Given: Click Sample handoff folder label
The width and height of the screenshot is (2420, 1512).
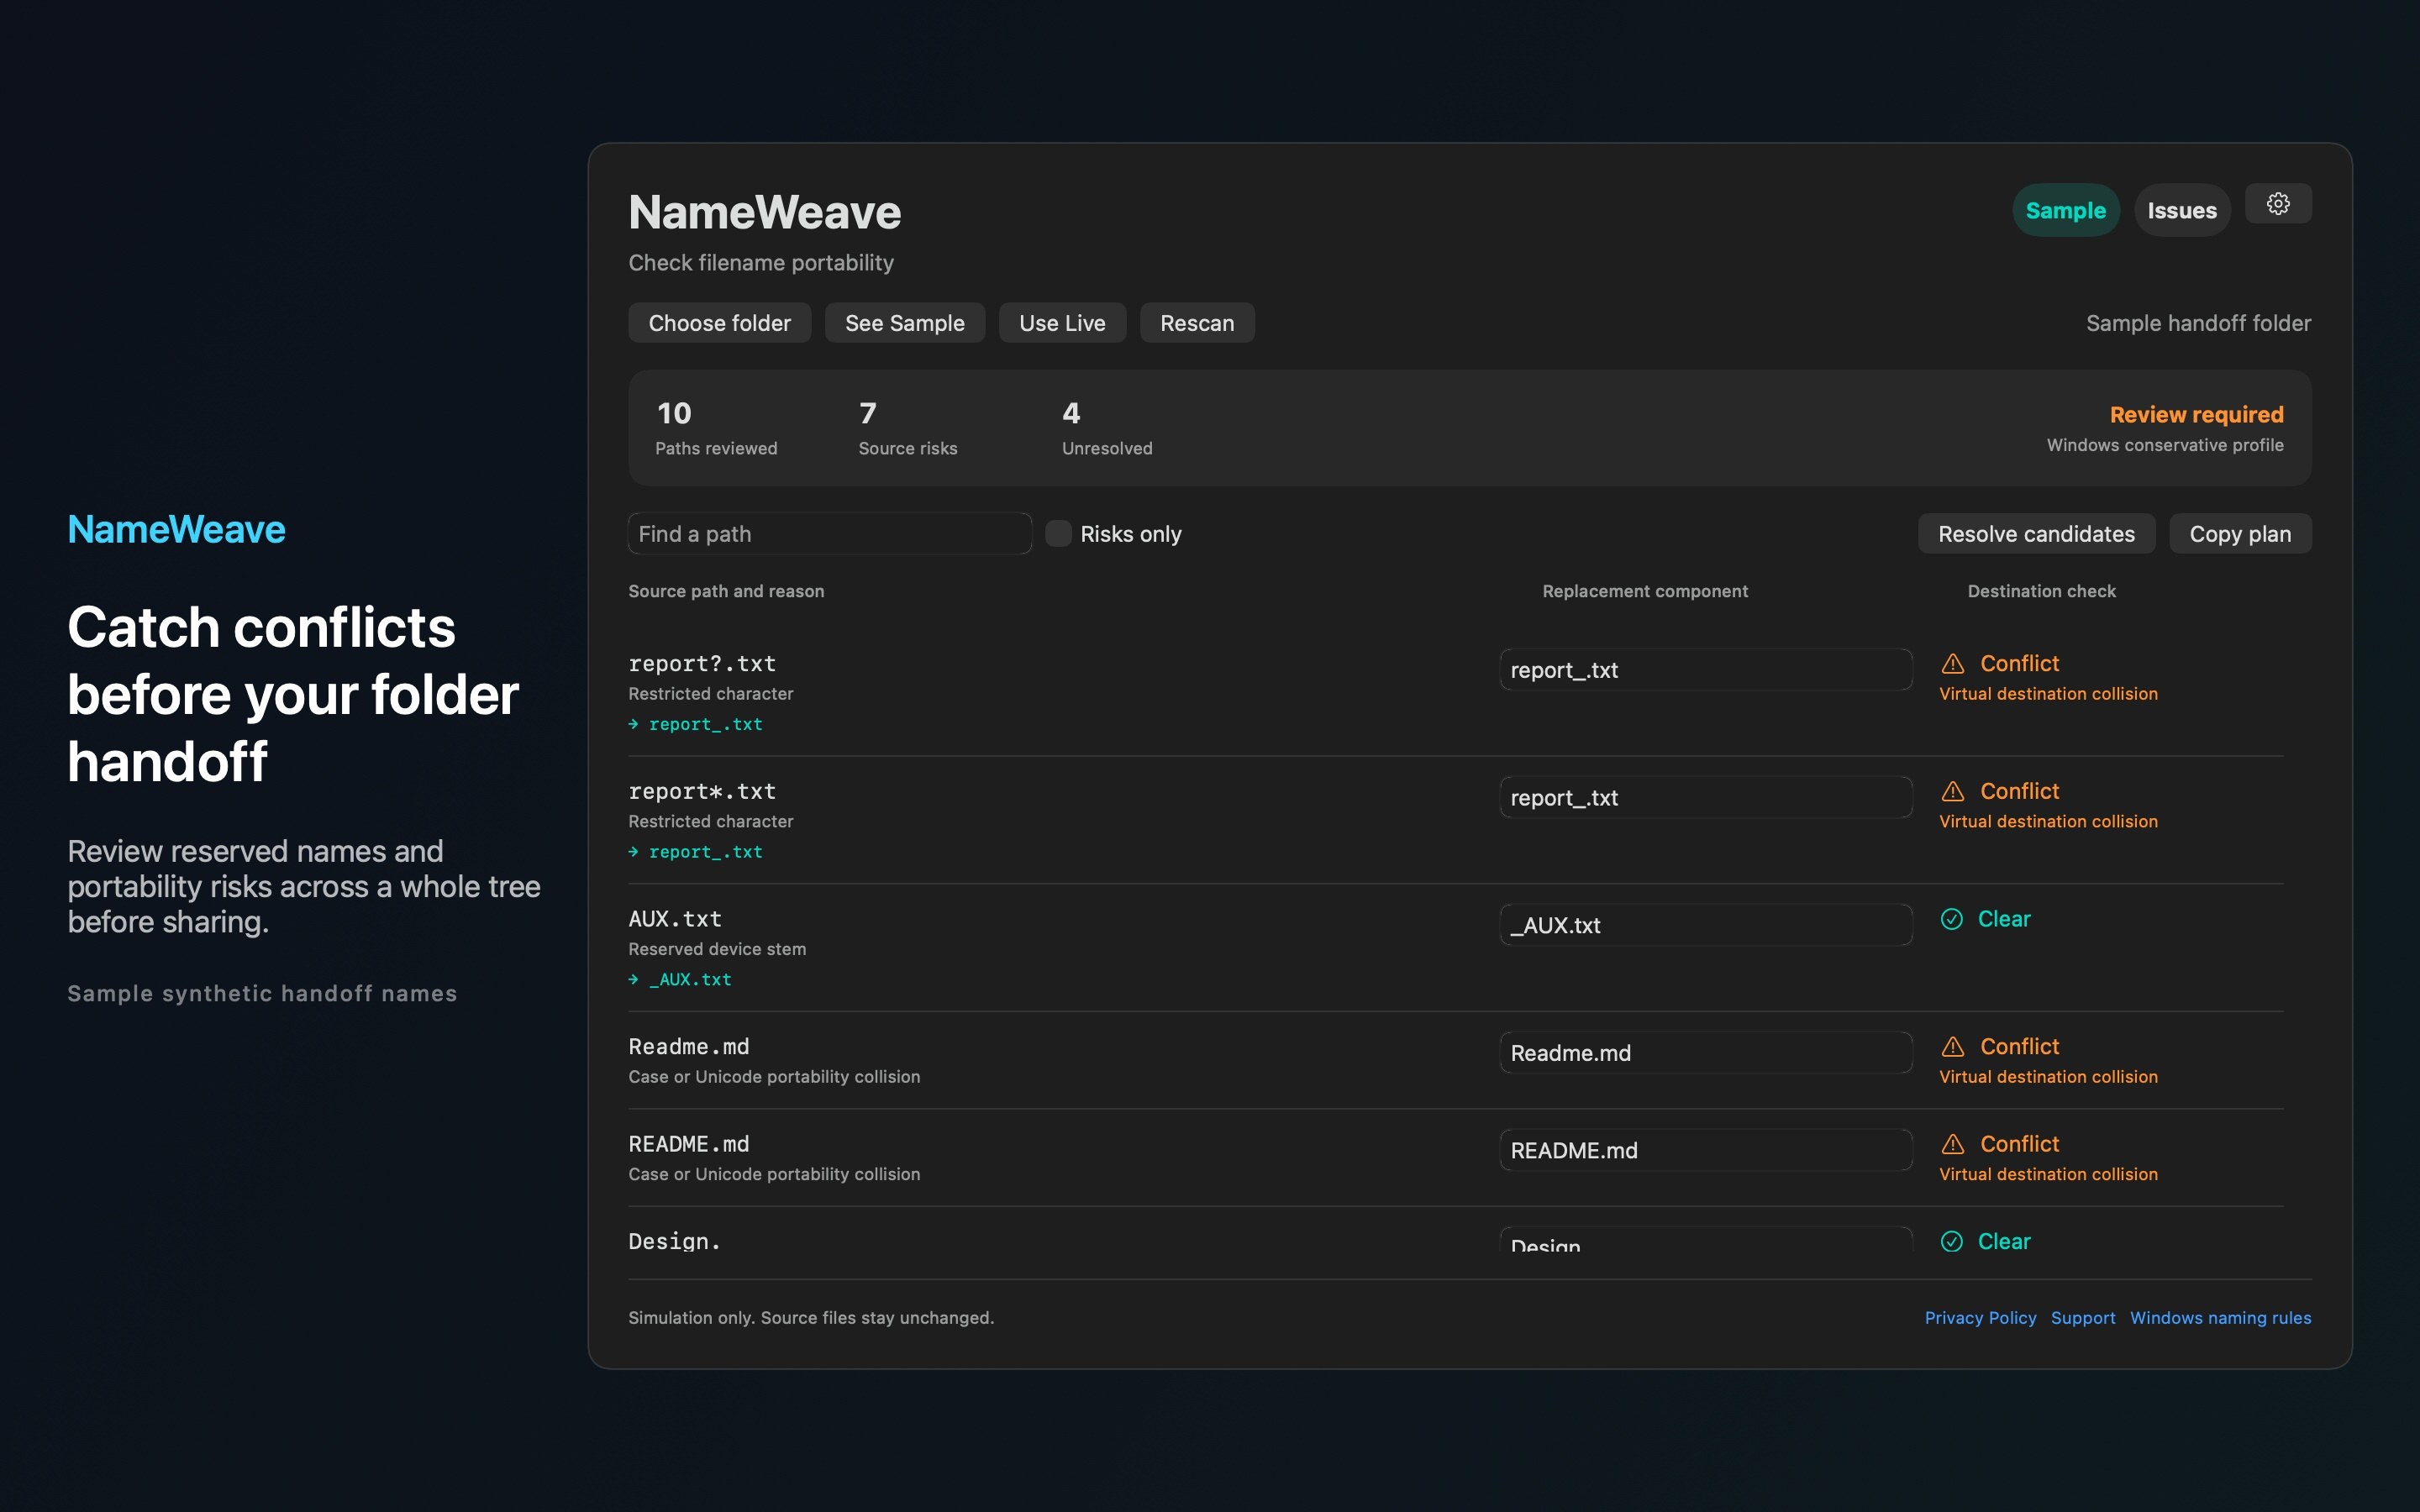Looking at the screenshot, I should [x=2198, y=323].
